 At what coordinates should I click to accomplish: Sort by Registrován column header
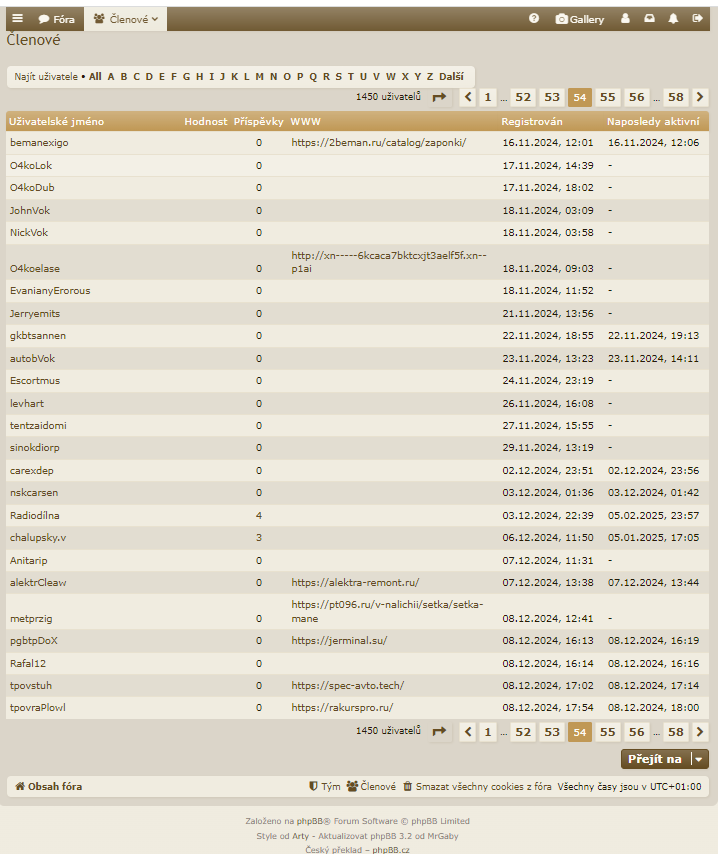pyautogui.click(x=532, y=122)
